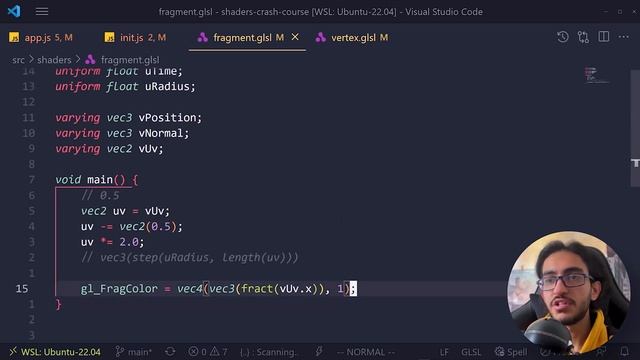Close the fragment.glsl tab
The height and width of the screenshot is (360, 640).
(x=295, y=37)
